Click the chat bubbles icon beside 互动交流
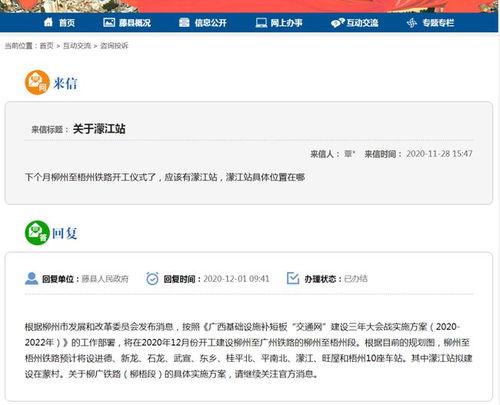Image resolution: width=500 pixels, height=405 pixels. tap(338, 23)
